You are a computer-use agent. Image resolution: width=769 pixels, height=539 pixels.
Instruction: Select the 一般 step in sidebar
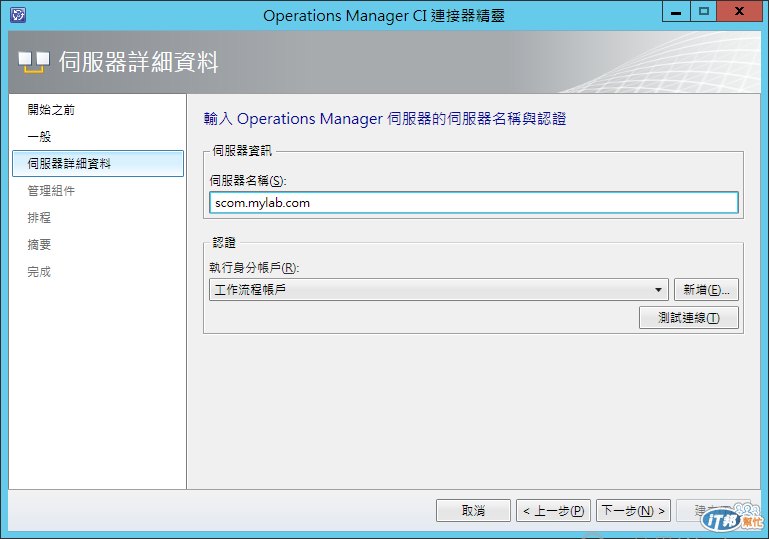[39, 137]
